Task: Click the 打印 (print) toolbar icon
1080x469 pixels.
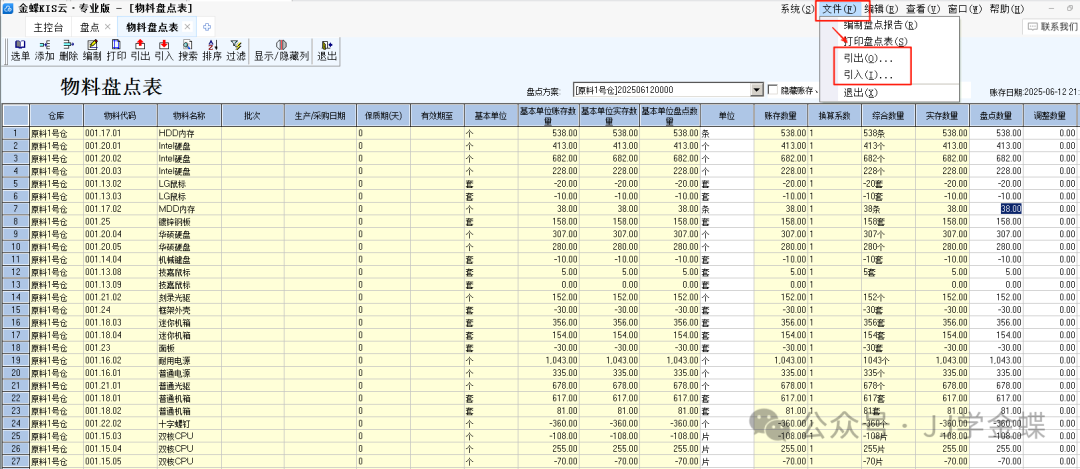Action: pos(116,51)
